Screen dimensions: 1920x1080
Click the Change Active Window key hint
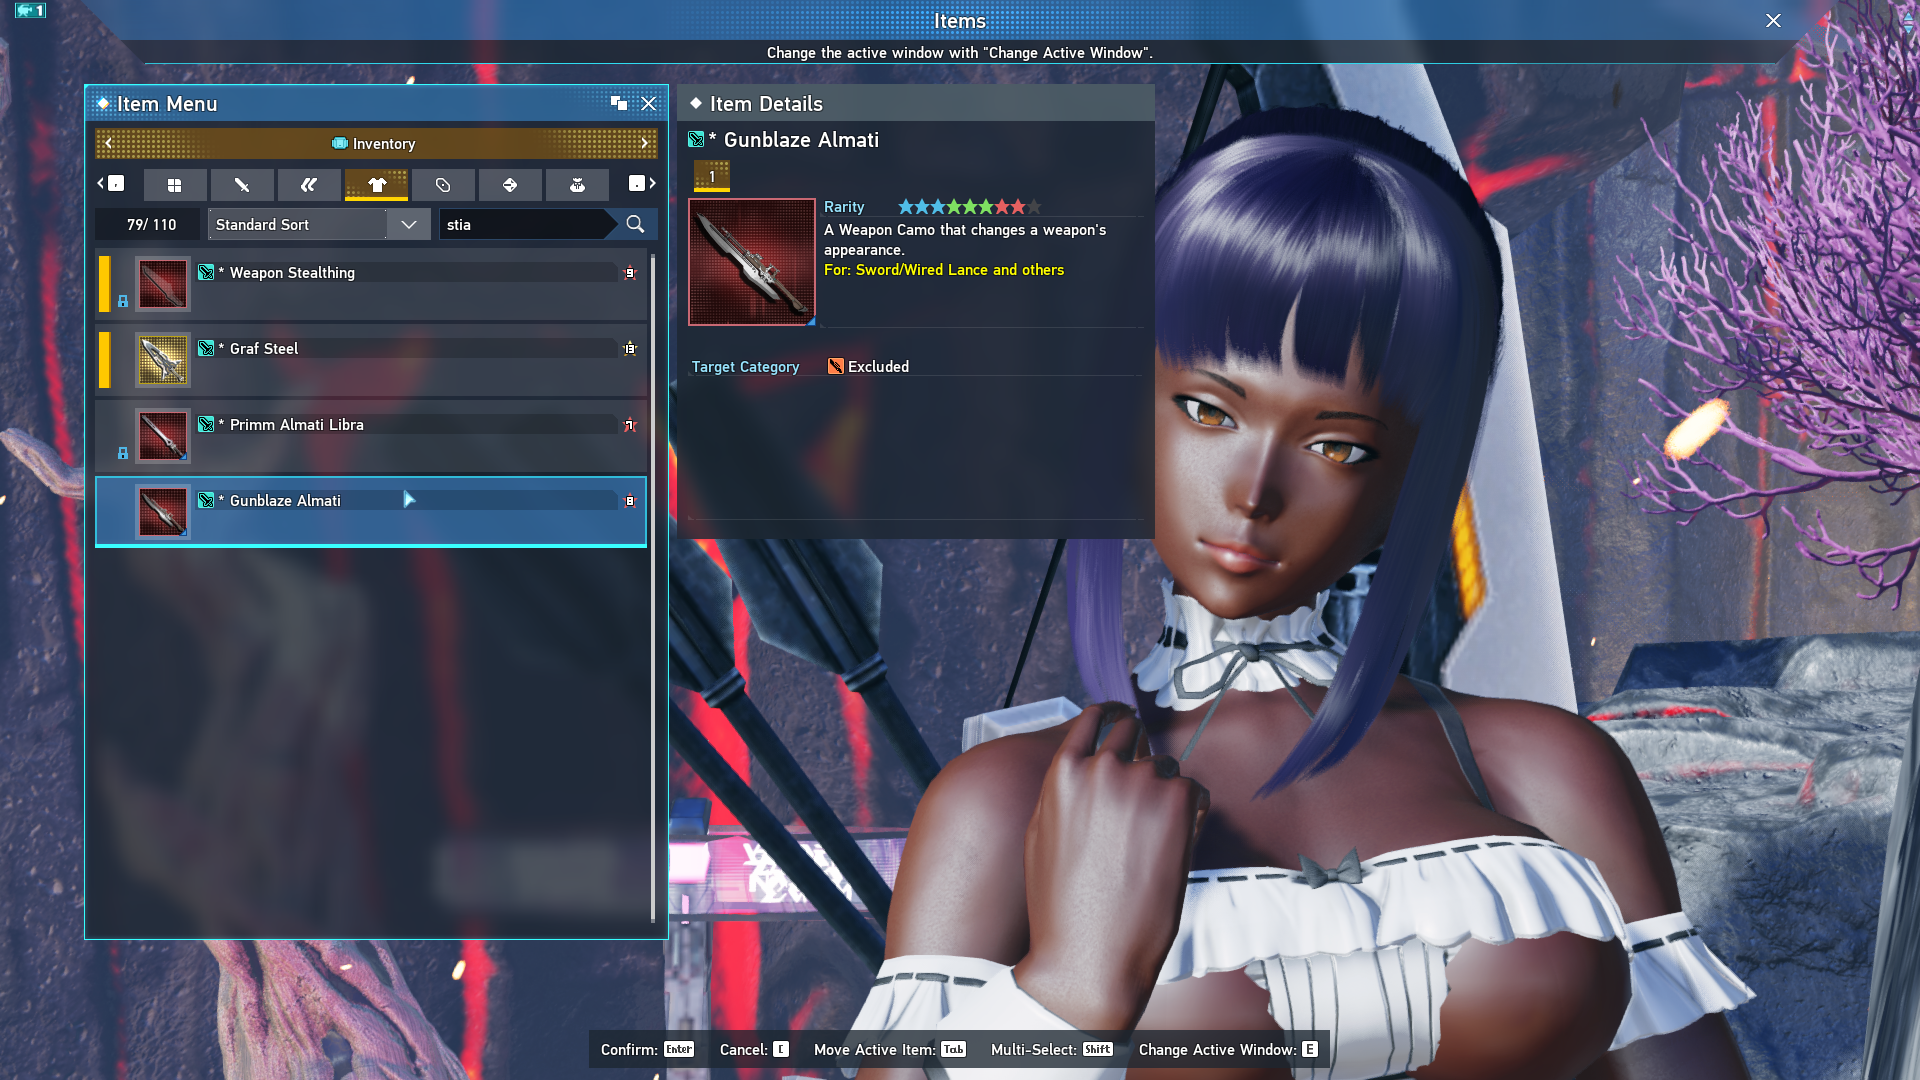(1310, 1049)
